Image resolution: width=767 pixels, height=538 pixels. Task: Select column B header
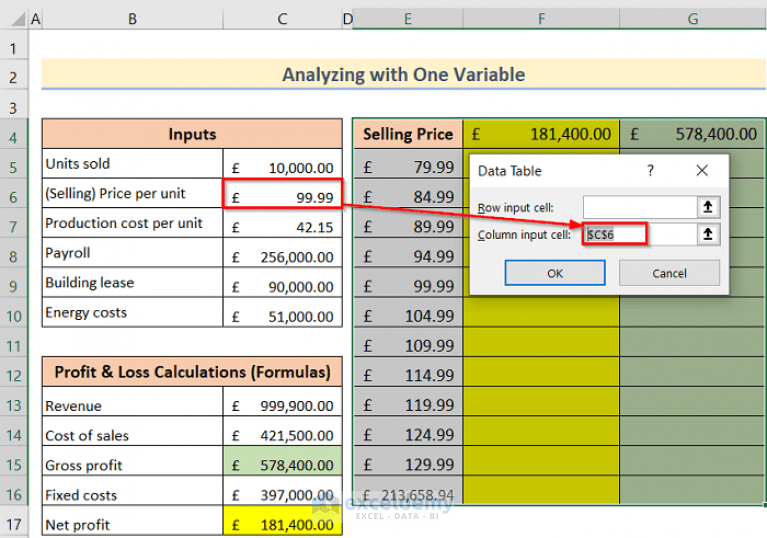pos(132,19)
